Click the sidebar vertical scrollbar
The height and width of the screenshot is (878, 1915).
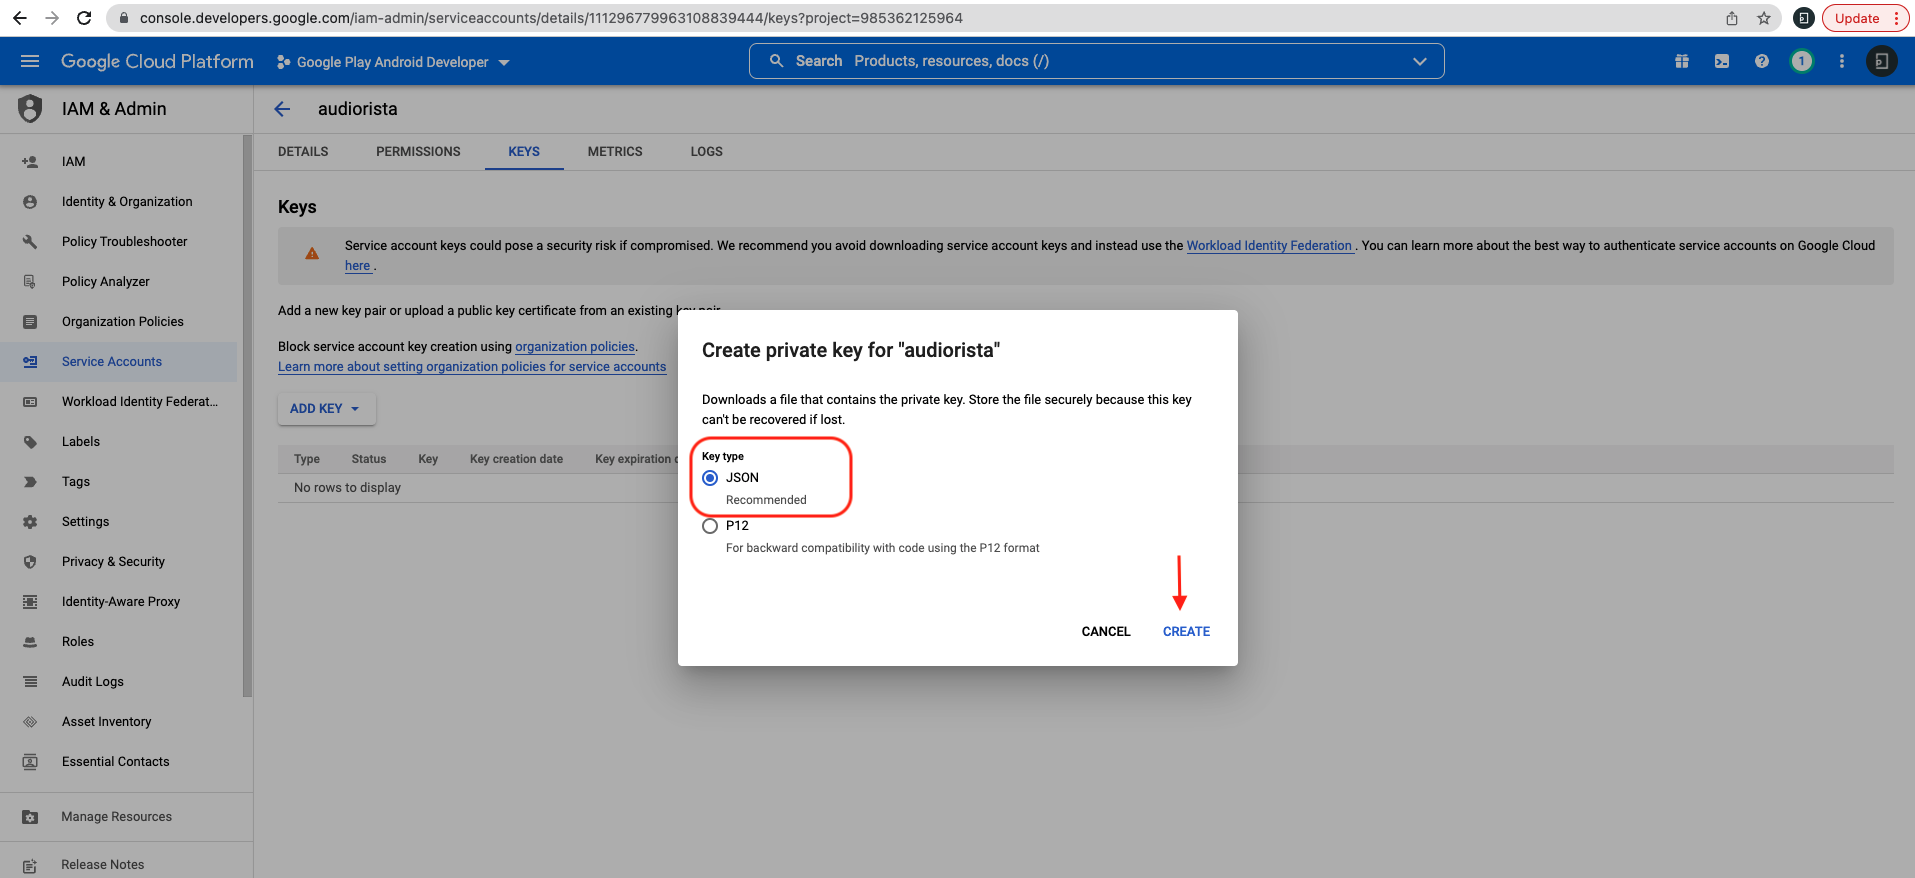247,415
